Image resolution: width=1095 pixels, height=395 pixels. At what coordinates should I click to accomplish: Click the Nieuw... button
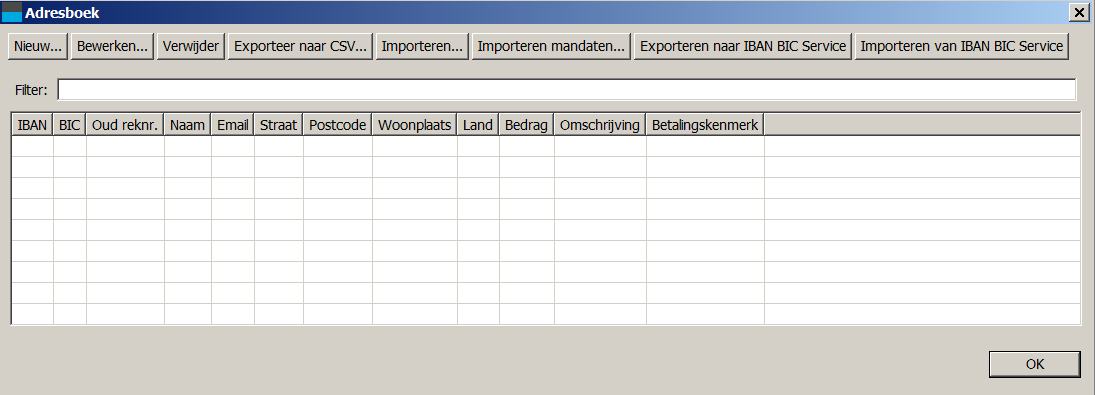(38, 47)
